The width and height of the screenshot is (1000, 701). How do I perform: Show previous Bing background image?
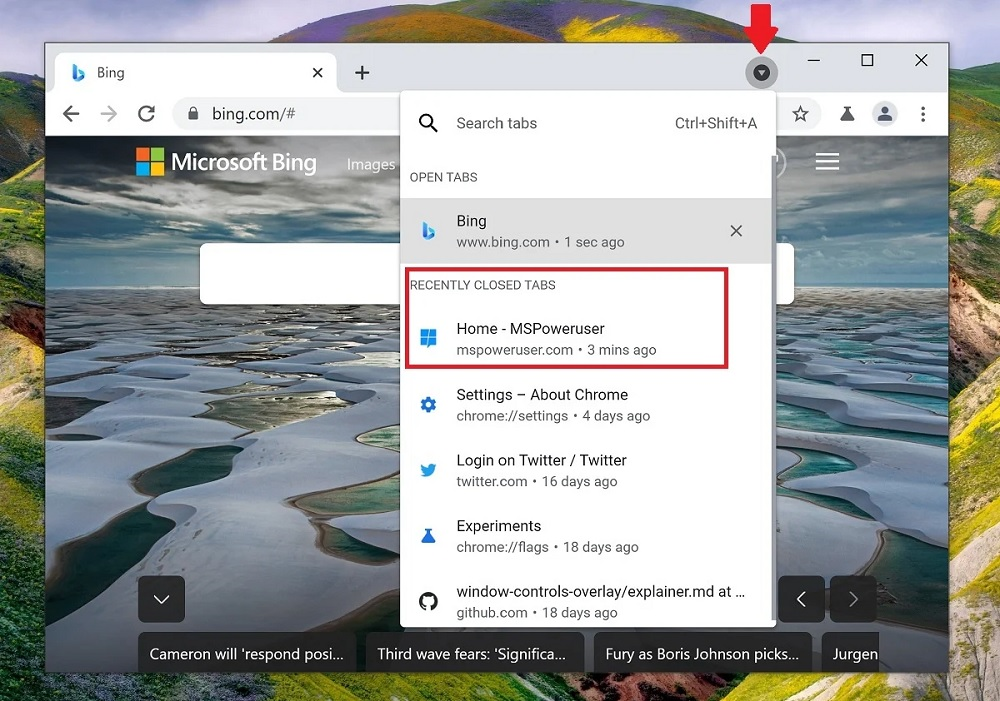pyautogui.click(x=802, y=599)
